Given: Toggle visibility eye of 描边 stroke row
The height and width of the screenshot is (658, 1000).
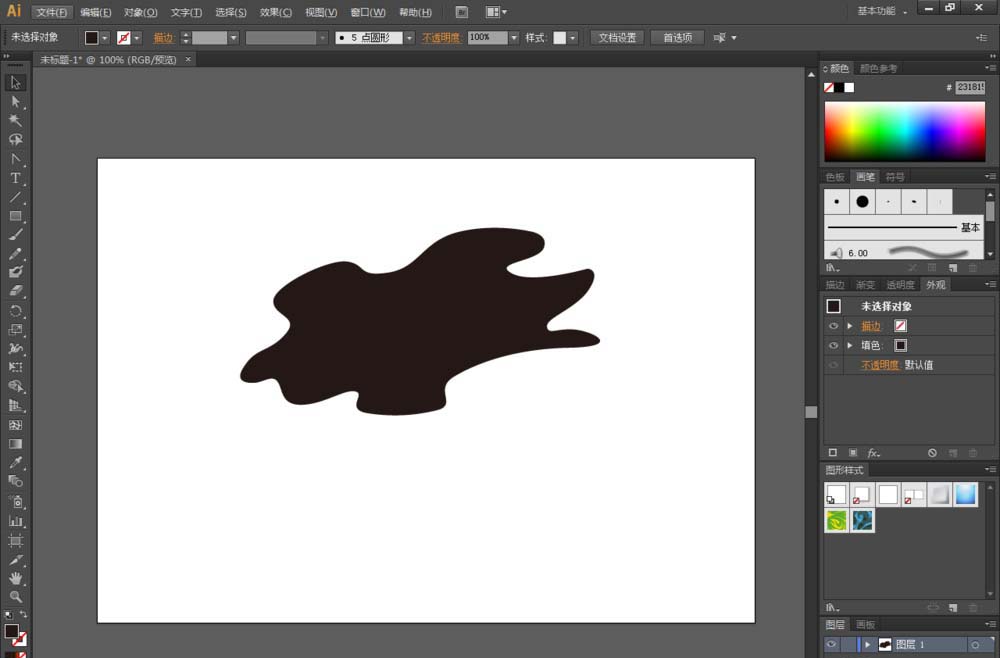Looking at the screenshot, I should click(833, 326).
